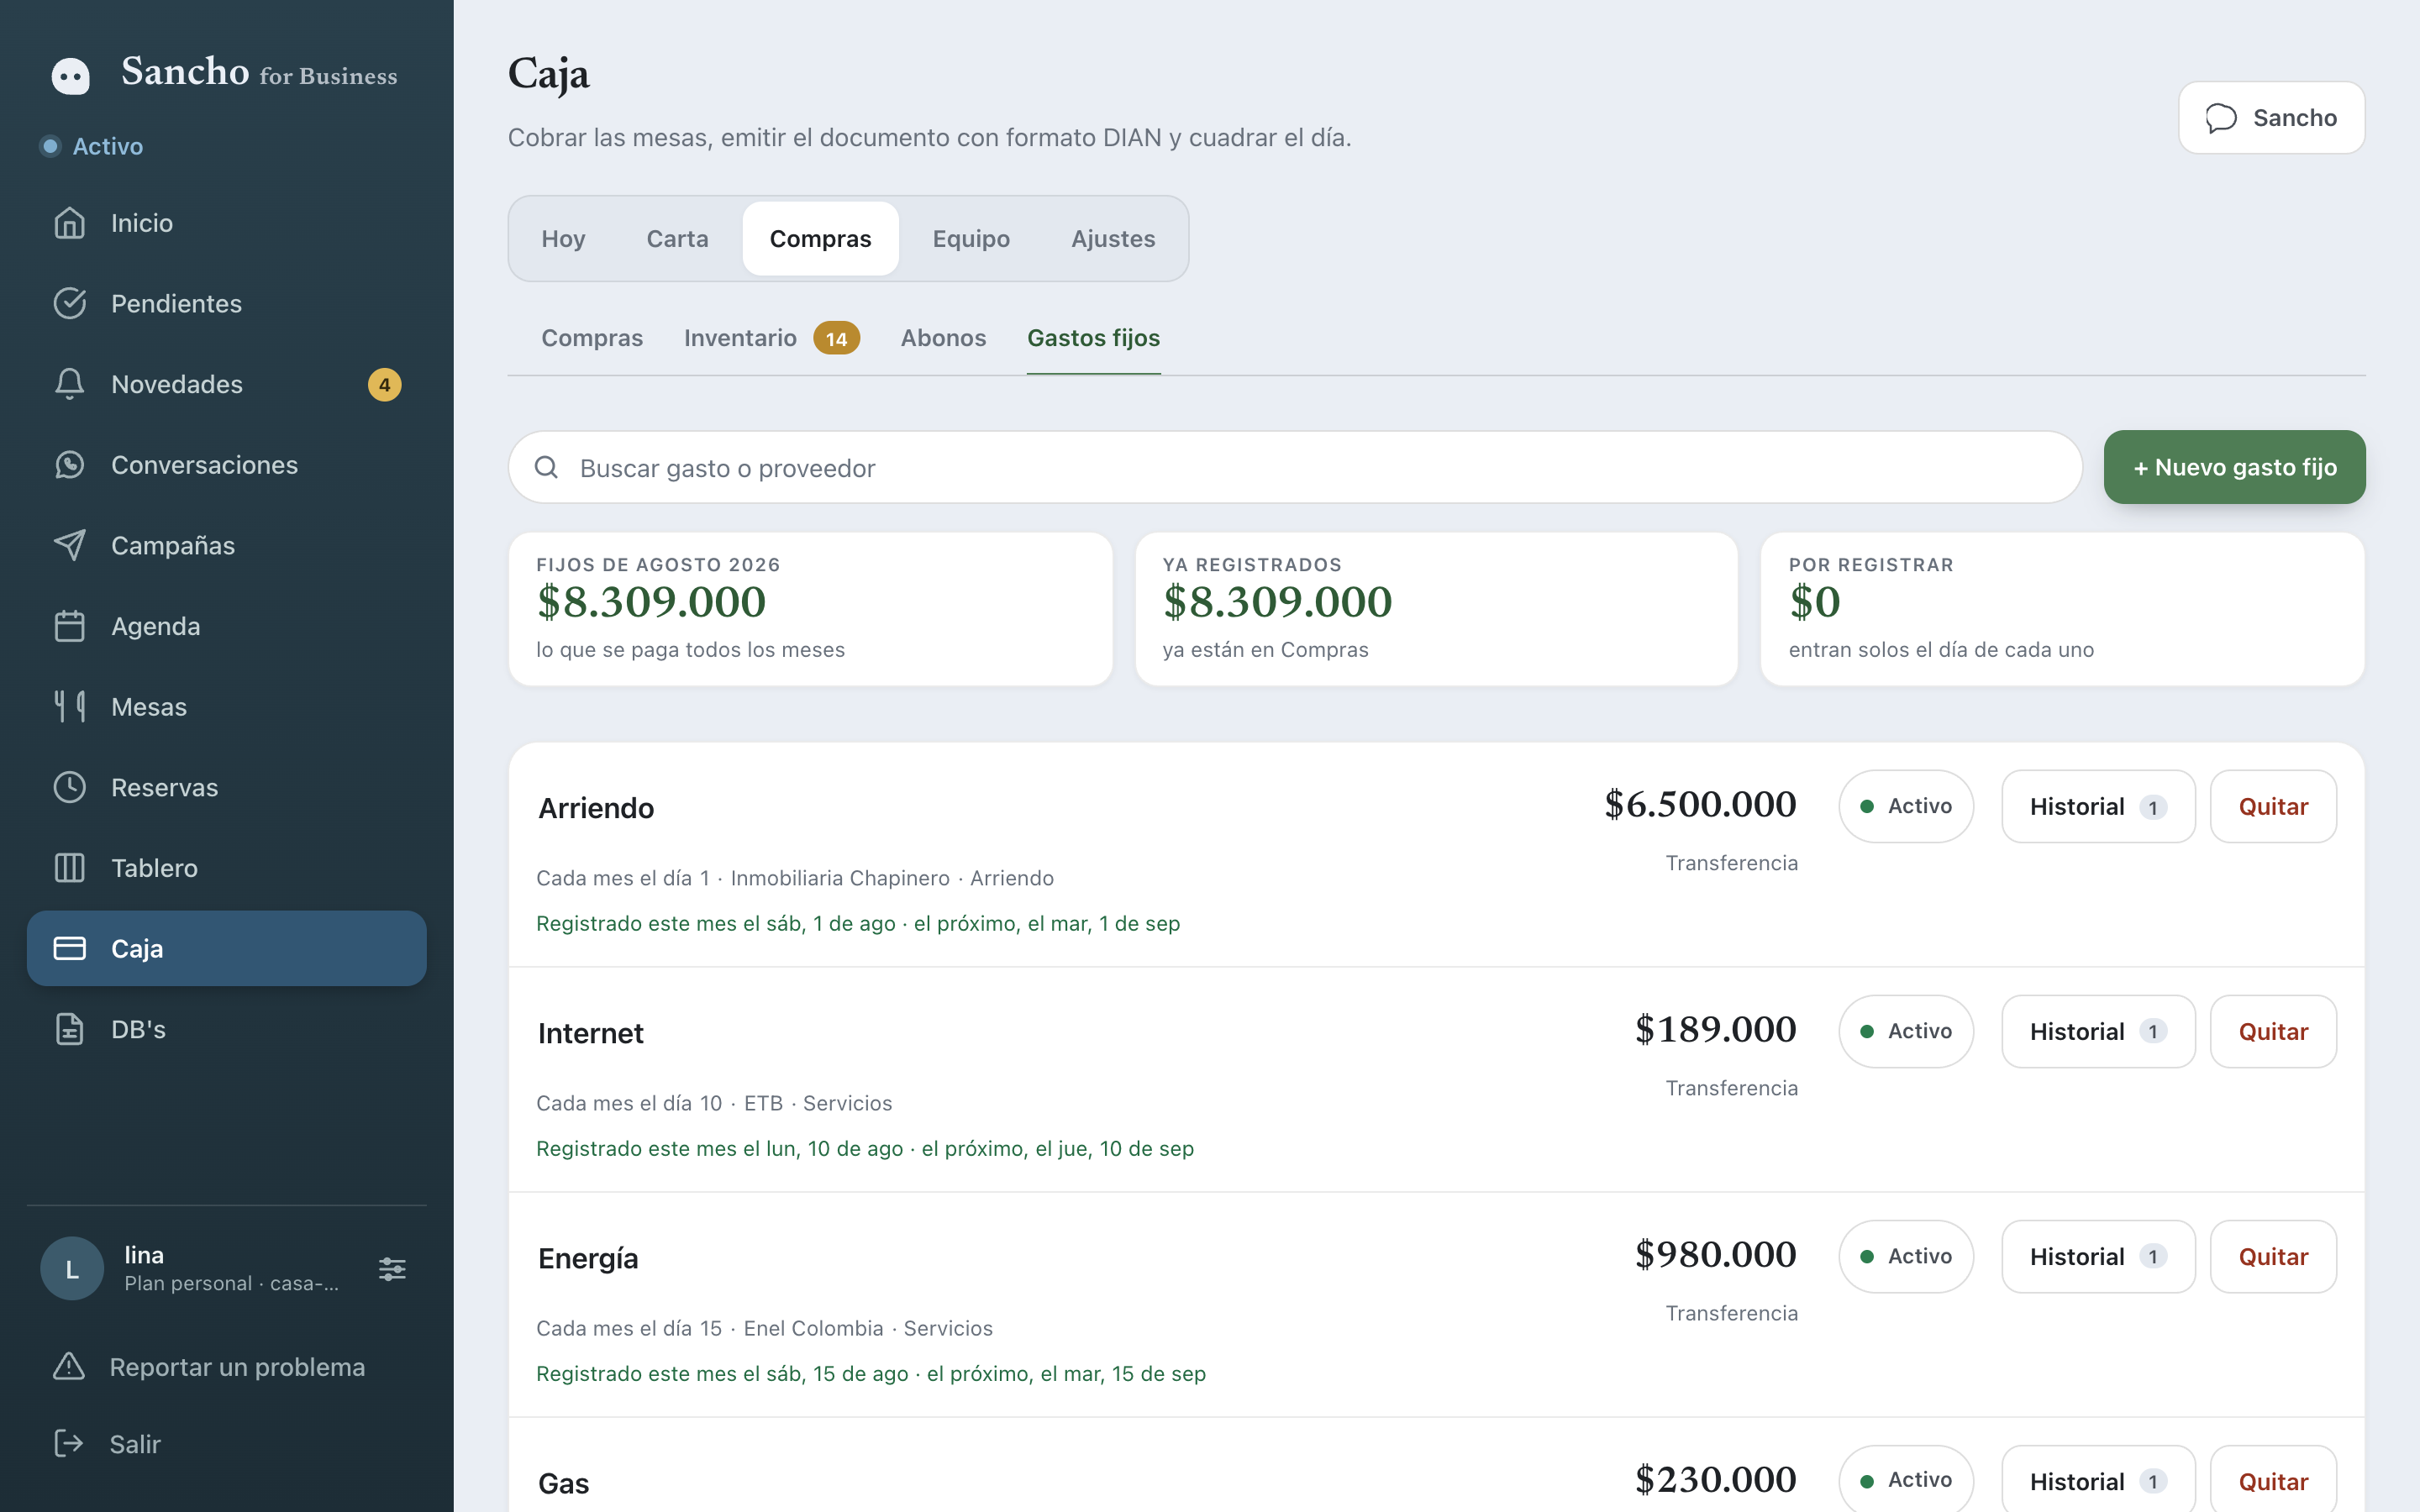The image size is (2420, 1512).
Task: Open the Equipo tab
Action: [971, 239]
